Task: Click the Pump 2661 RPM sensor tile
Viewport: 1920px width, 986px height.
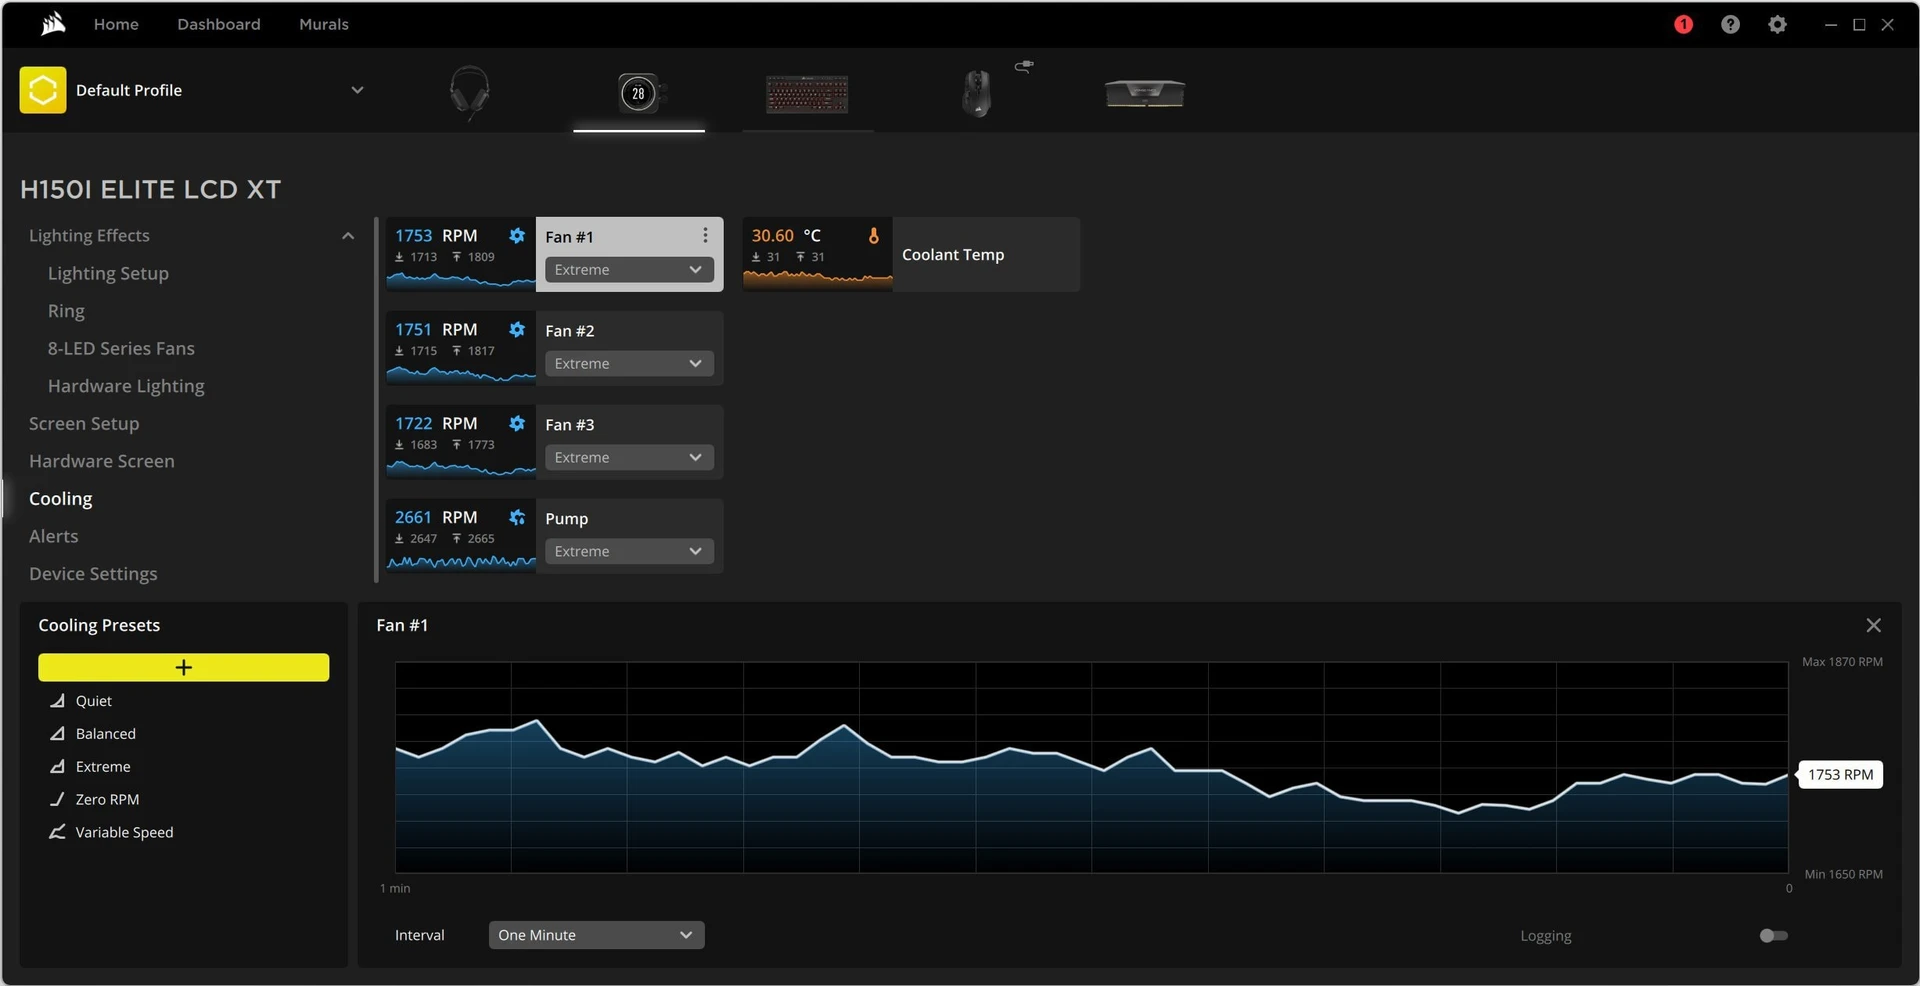Action: 461,536
